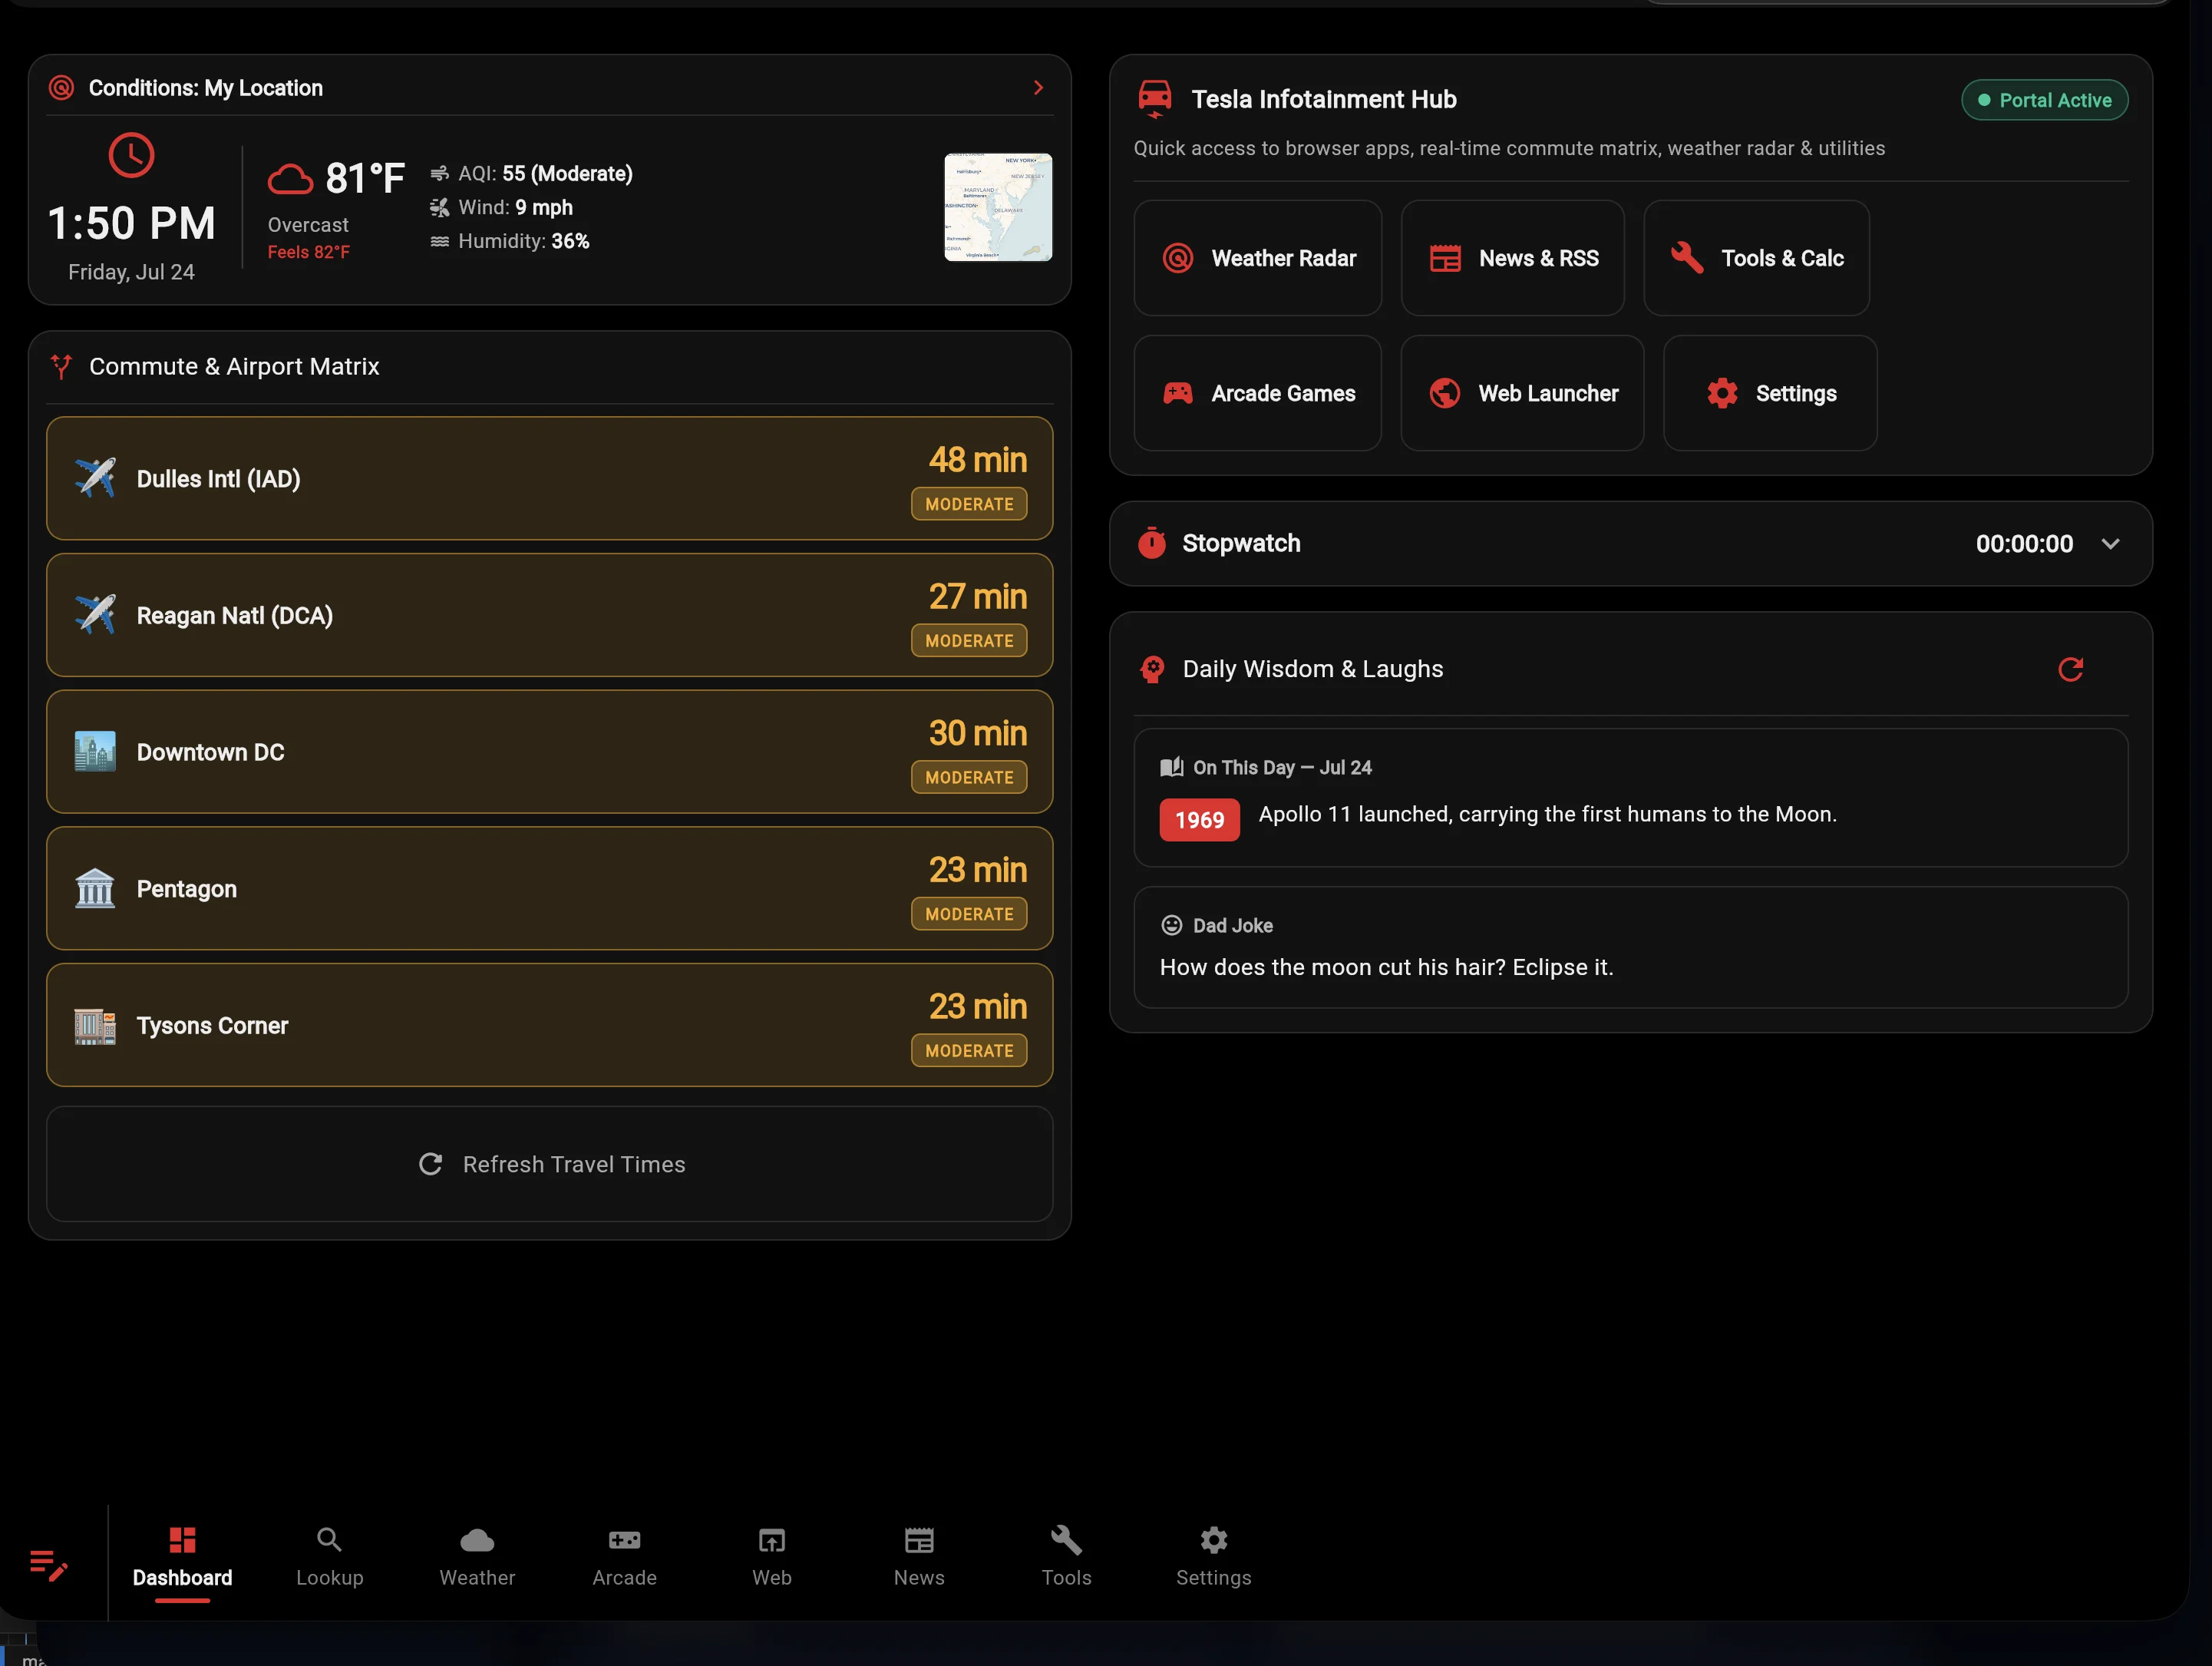The height and width of the screenshot is (1666, 2212).
Task: Switch to the Lookup tab
Action: point(329,1557)
